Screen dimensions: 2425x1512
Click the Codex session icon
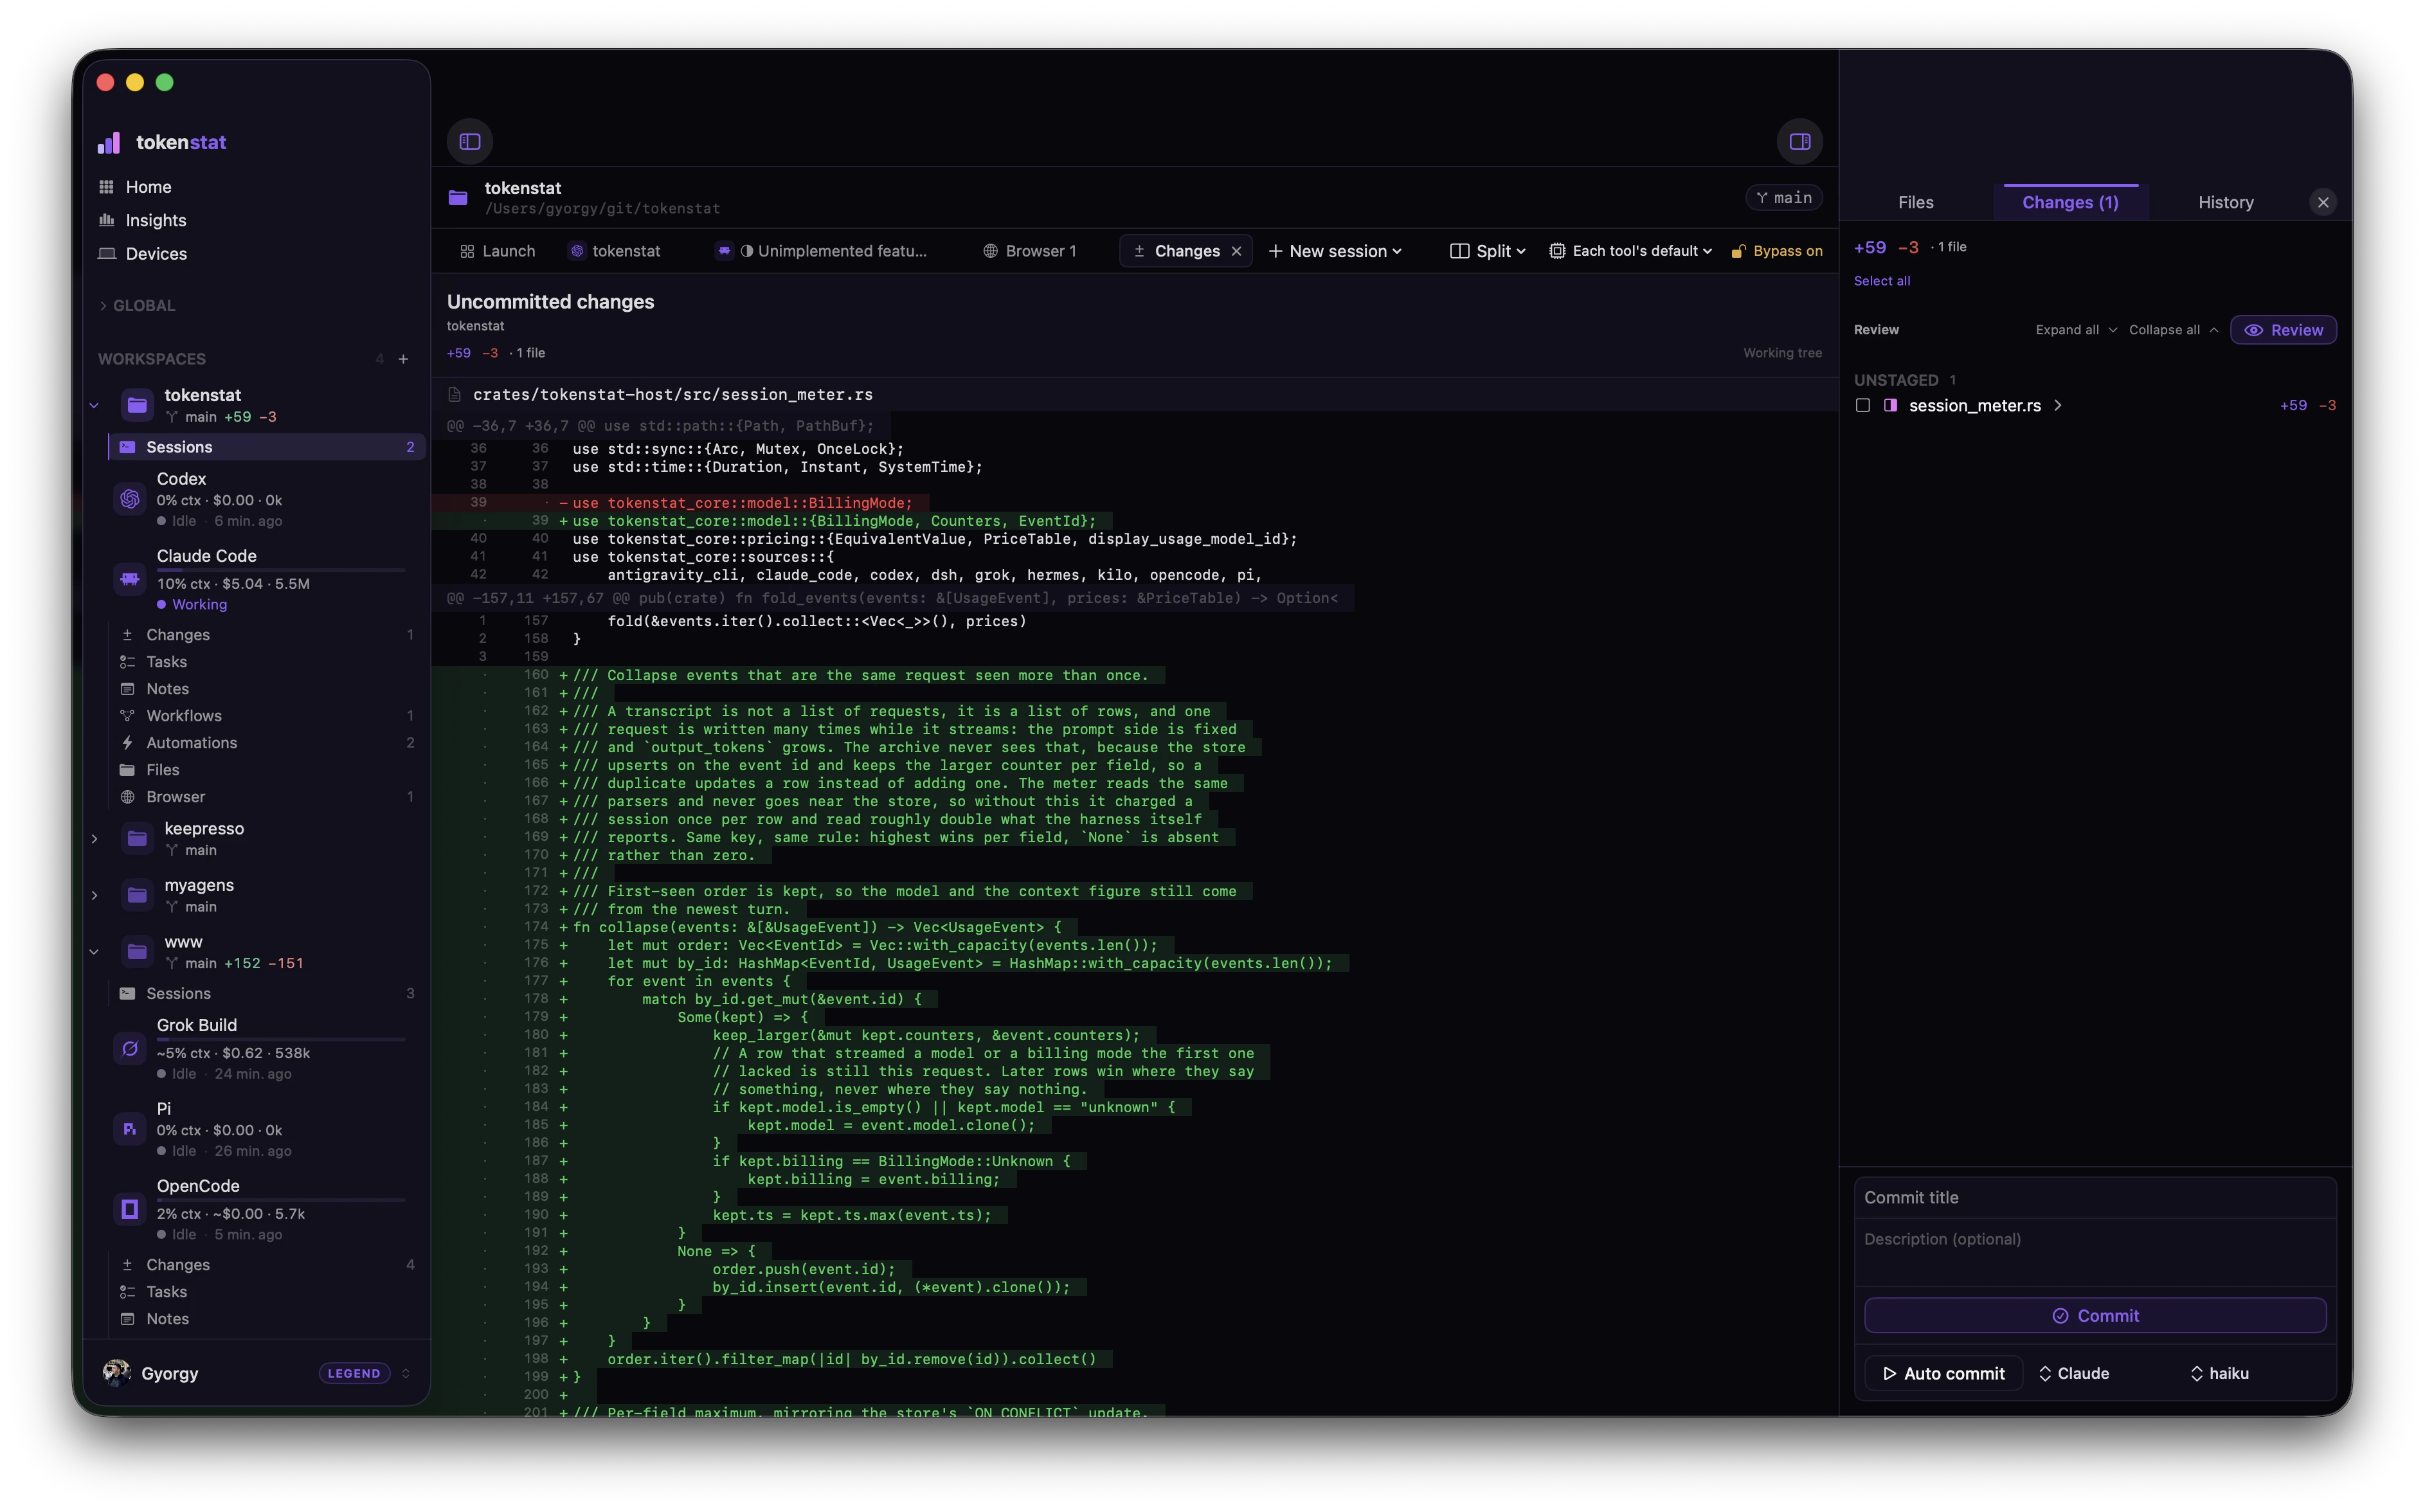click(130, 499)
